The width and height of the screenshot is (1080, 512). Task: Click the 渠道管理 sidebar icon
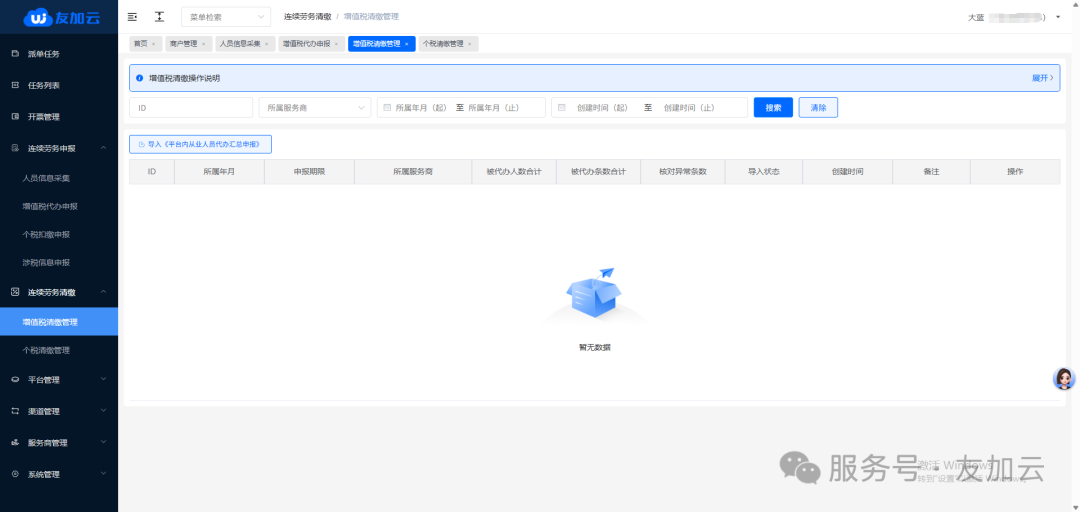15,411
